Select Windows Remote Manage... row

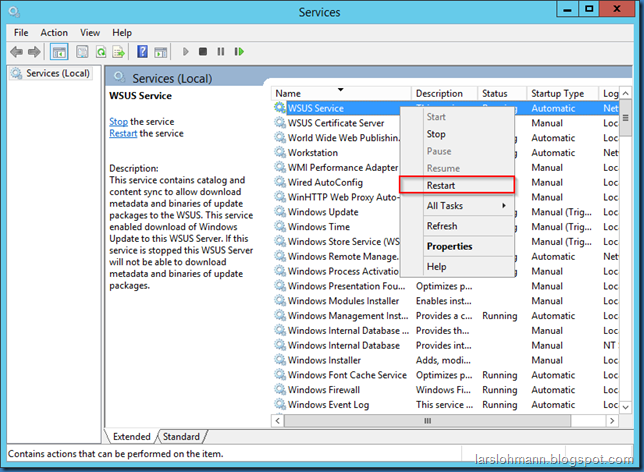pyautogui.click(x=446, y=256)
